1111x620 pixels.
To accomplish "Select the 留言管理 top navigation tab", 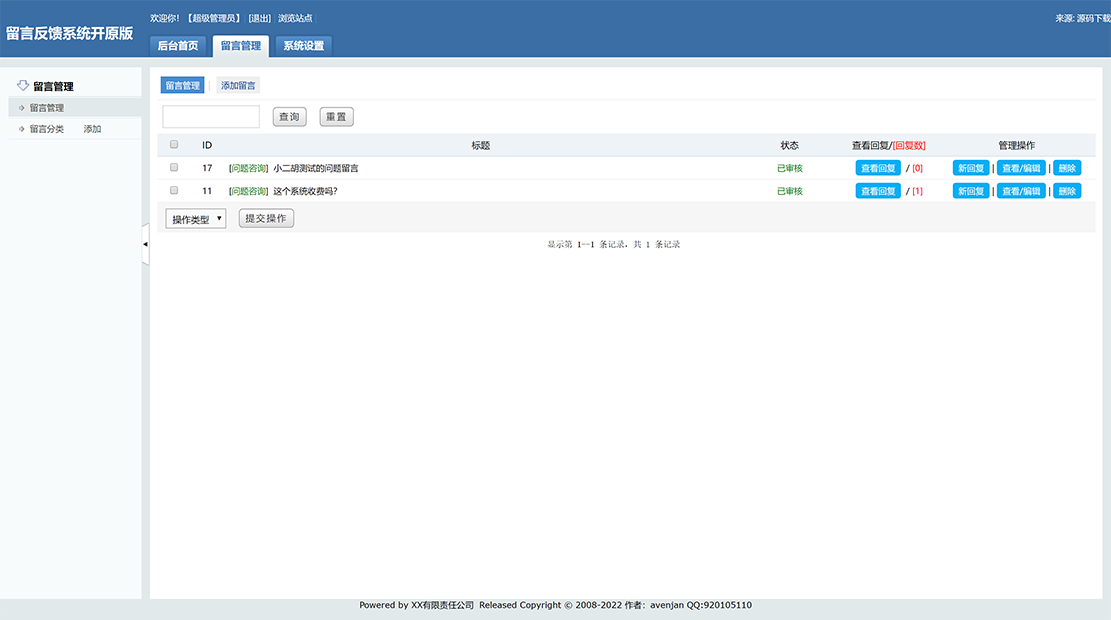I will point(240,46).
